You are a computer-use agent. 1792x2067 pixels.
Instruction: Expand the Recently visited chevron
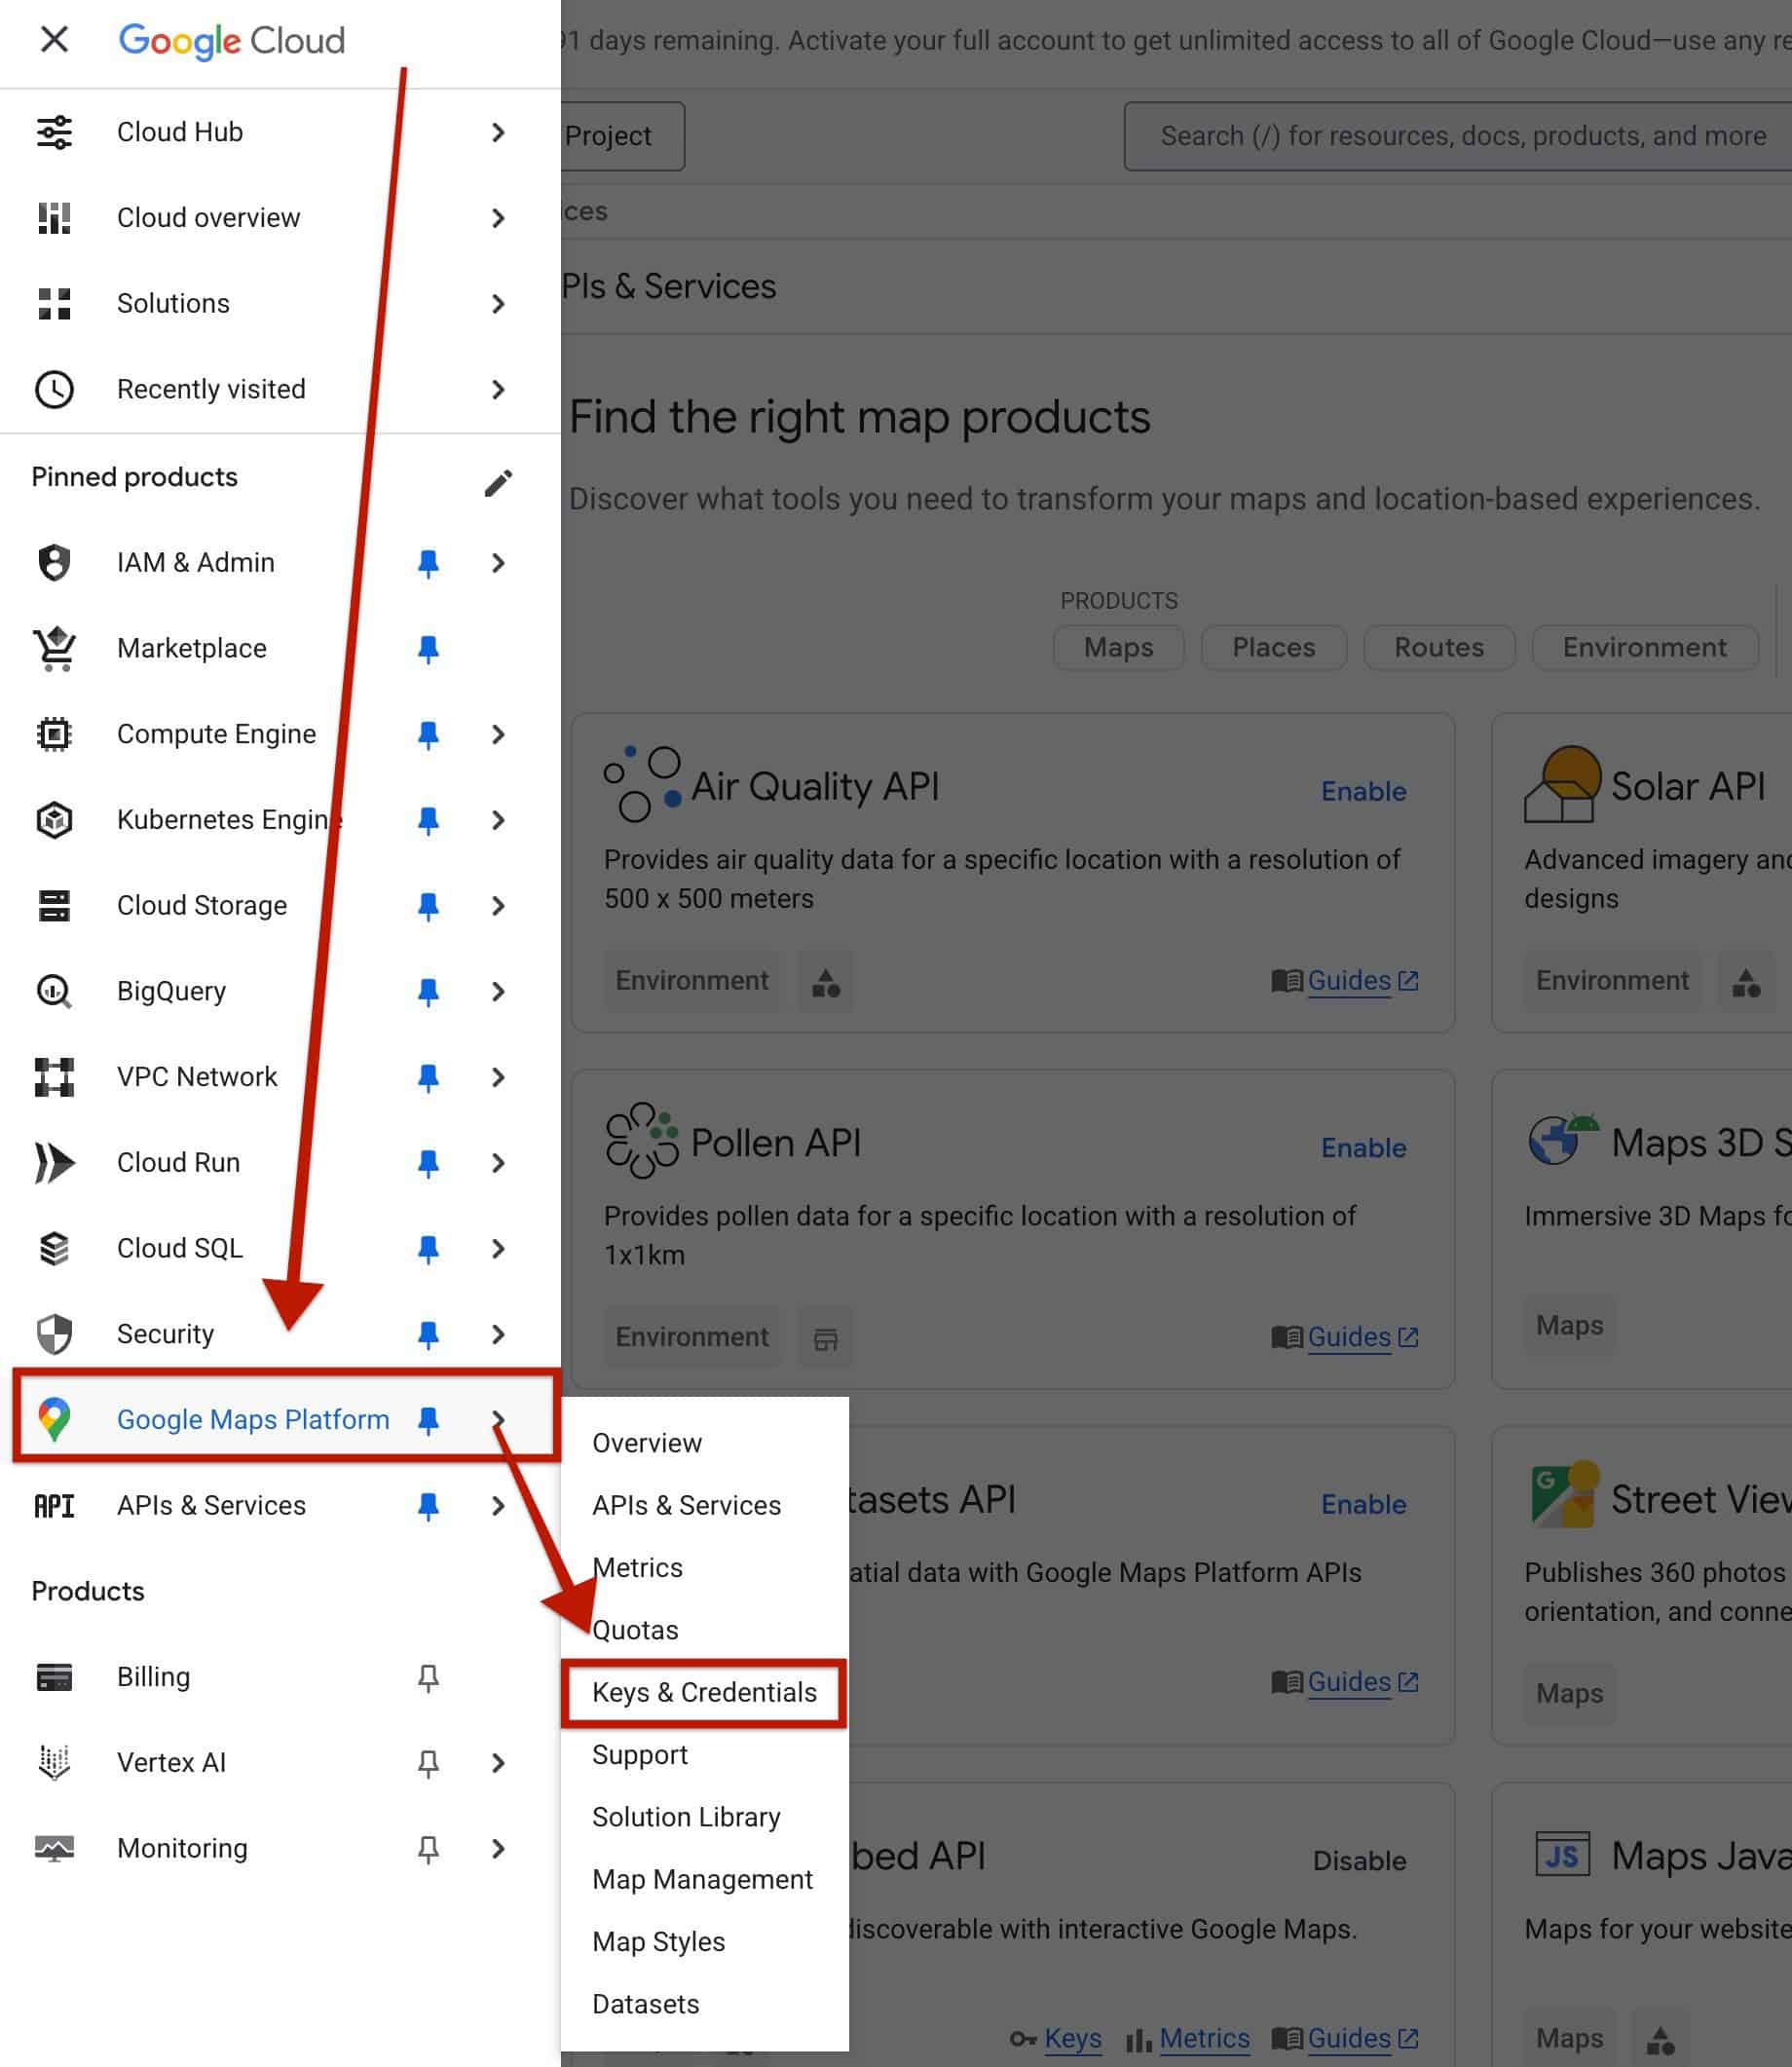(x=498, y=389)
